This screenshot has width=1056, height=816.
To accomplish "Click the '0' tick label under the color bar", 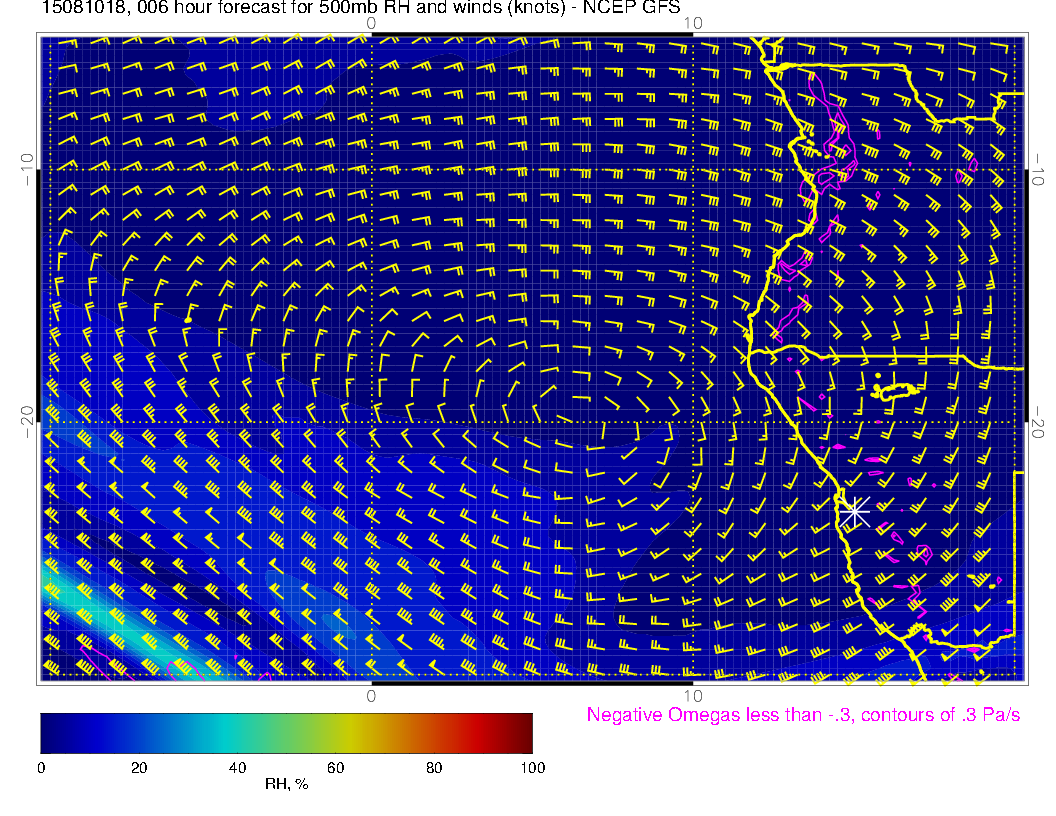I will (x=41, y=767).
